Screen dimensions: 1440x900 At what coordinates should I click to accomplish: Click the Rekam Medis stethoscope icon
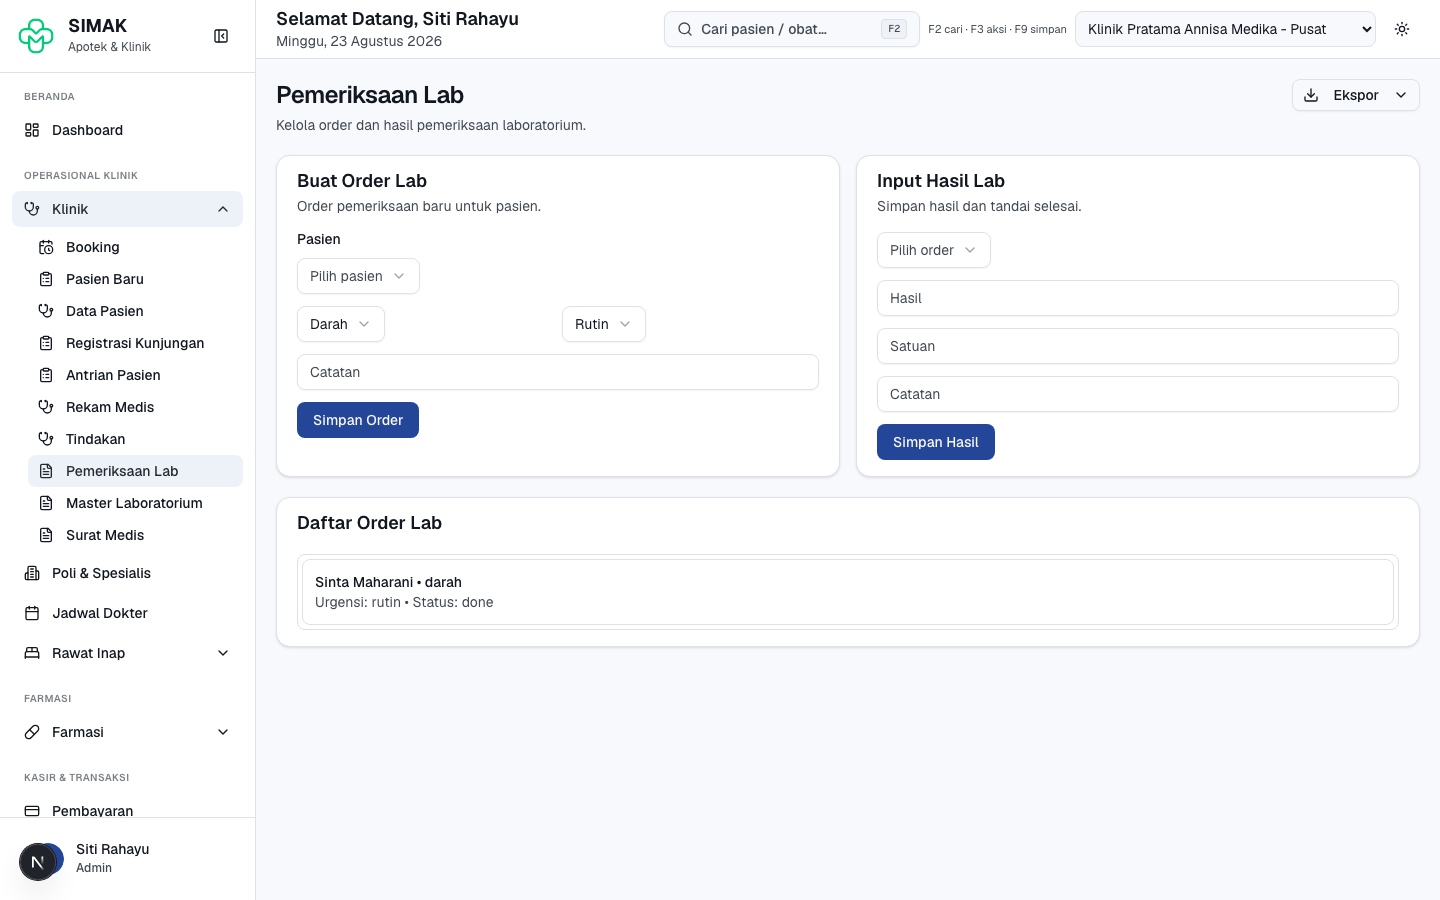(x=46, y=407)
